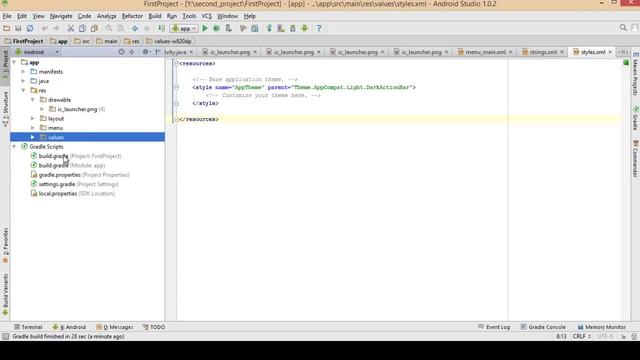The image size is (640, 360).
Task: Expand the manifests folder
Action: tap(23, 71)
